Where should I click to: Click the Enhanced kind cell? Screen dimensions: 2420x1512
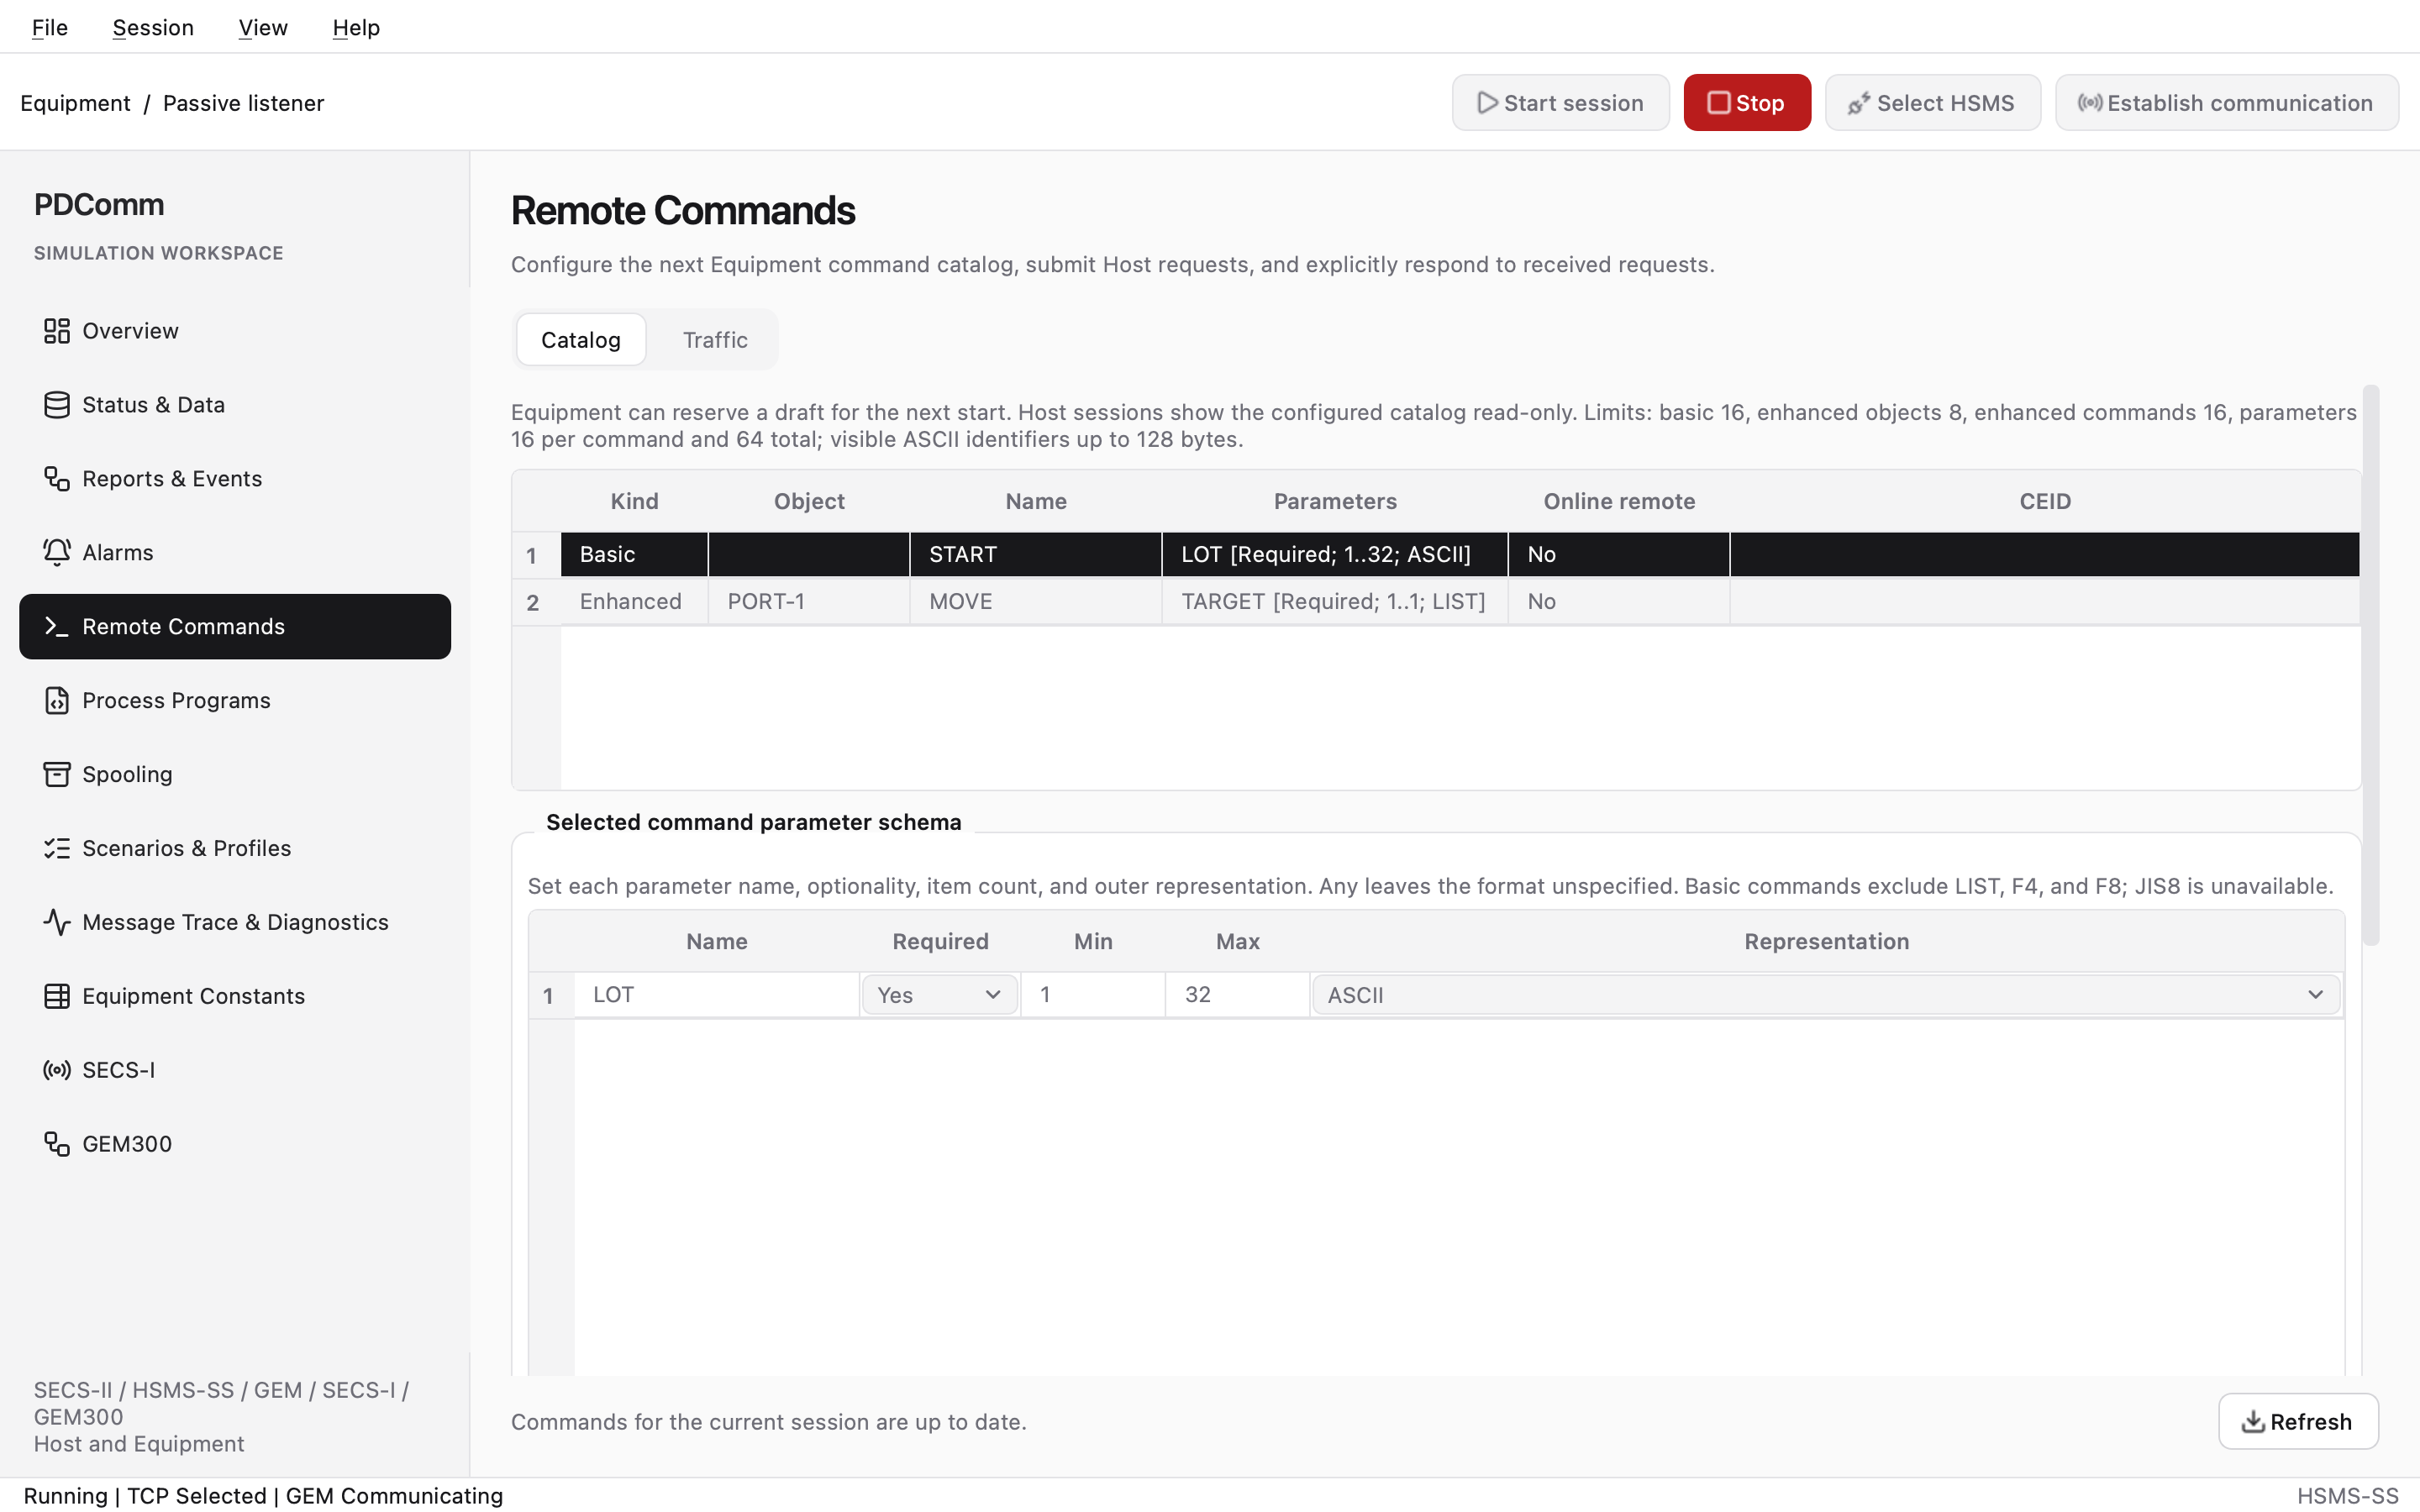634,602
